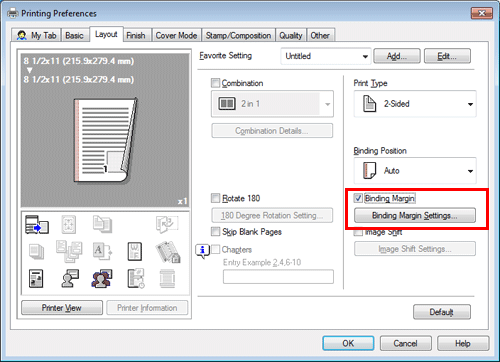Switch to the Finish tab

pyautogui.click(x=136, y=35)
